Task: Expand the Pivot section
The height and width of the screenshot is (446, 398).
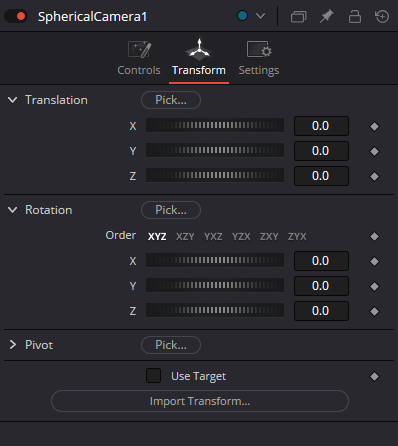Action: click(13, 345)
